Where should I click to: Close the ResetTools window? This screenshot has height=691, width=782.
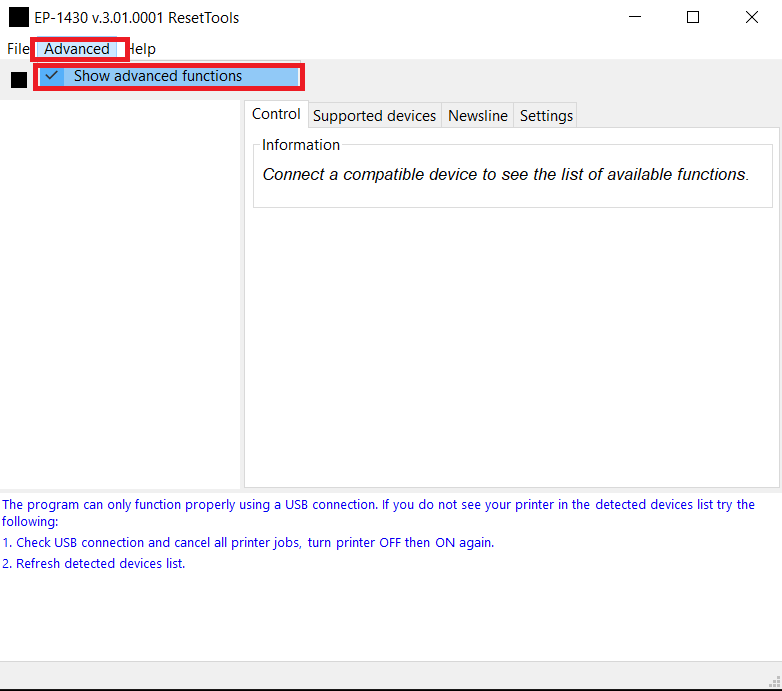(751, 17)
